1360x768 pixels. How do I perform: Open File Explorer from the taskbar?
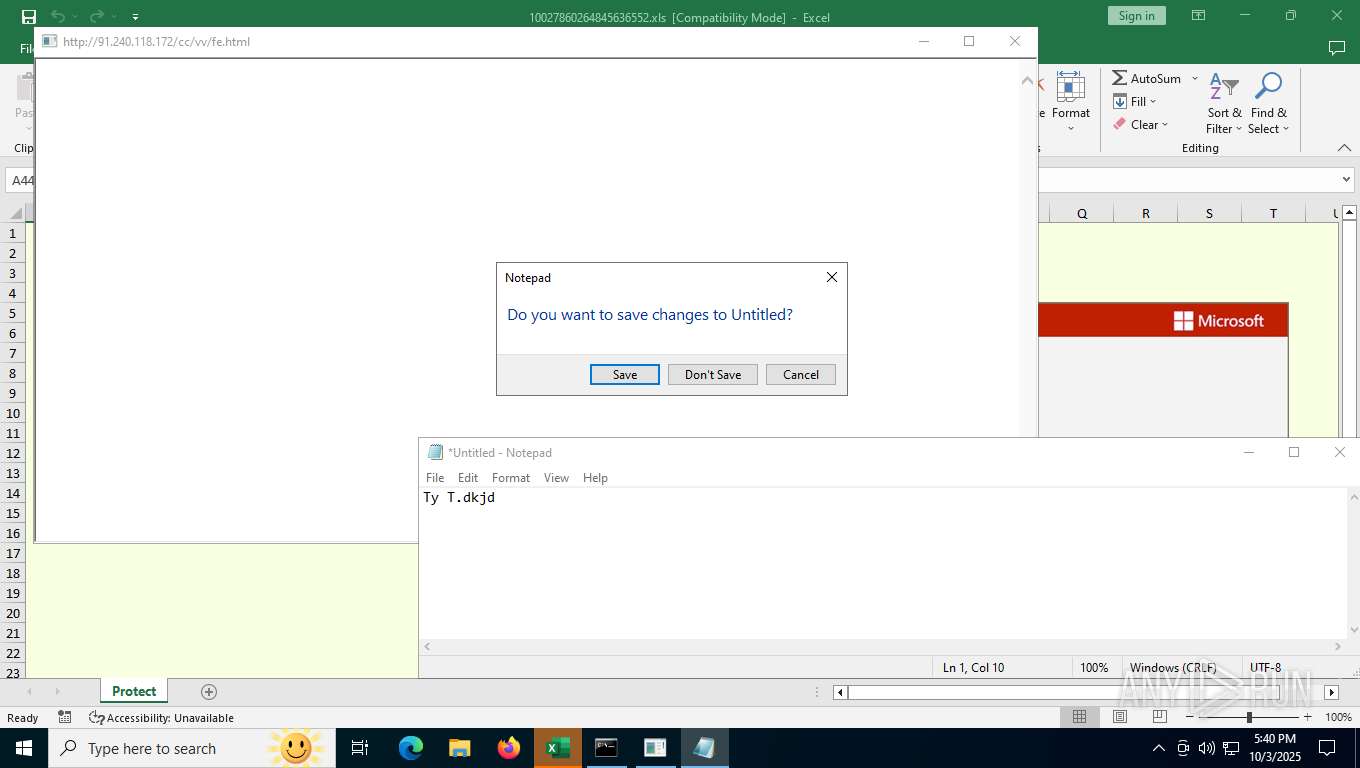point(459,748)
